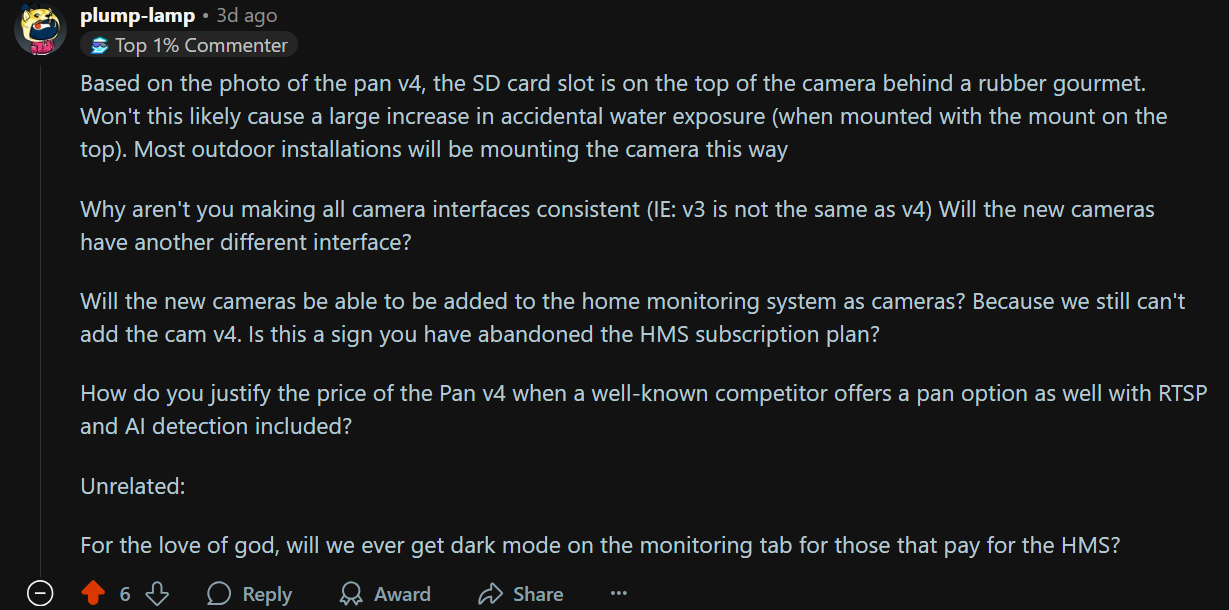Click the Reply button
The image size is (1229, 610).
click(x=249, y=594)
